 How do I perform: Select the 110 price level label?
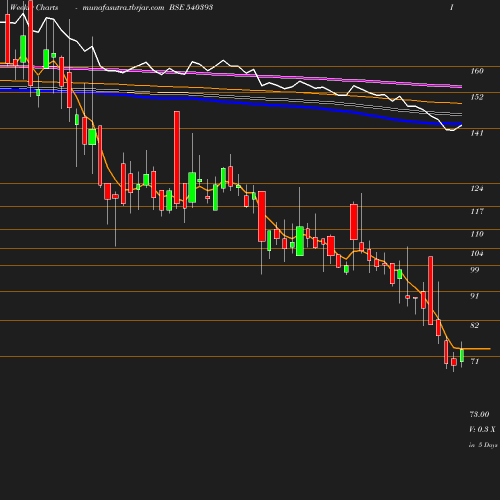tap(477, 234)
